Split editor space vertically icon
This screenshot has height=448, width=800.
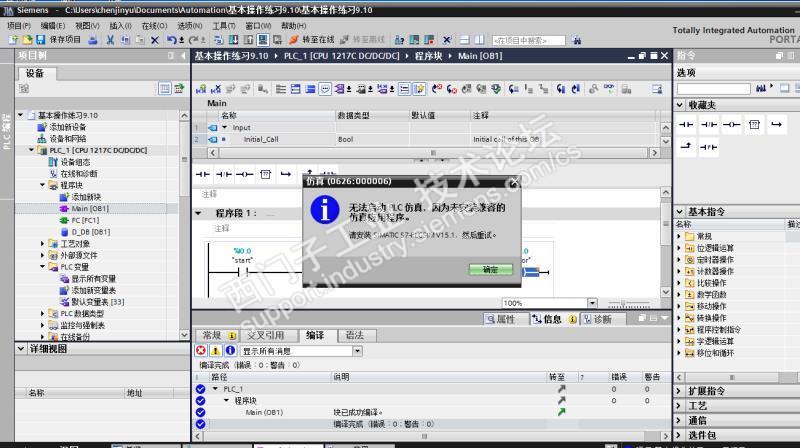(x=480, y=40)
